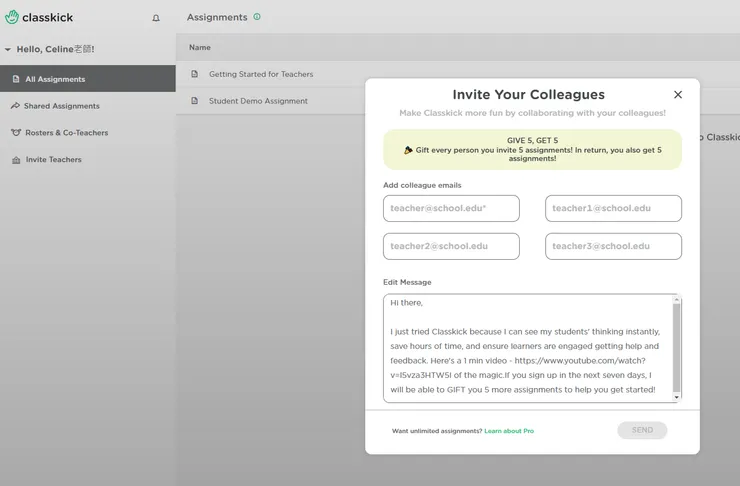Open Invite Teachers in sidebar

coord(53,160)
